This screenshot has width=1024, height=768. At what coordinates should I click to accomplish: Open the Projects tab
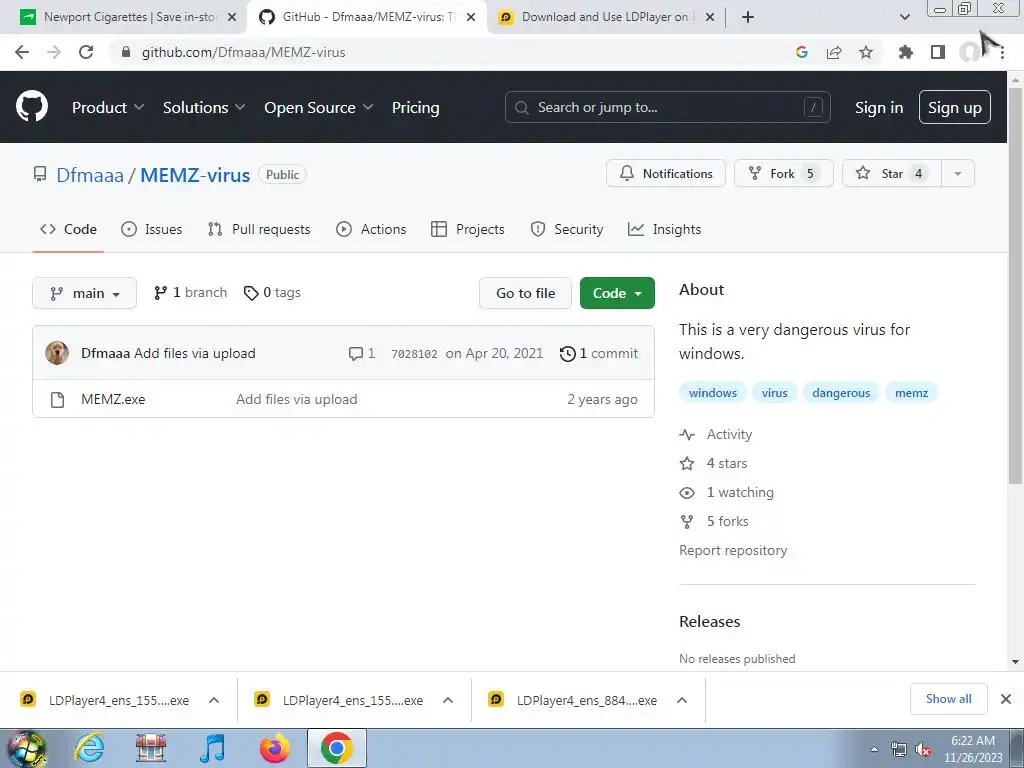click(468, 229)
